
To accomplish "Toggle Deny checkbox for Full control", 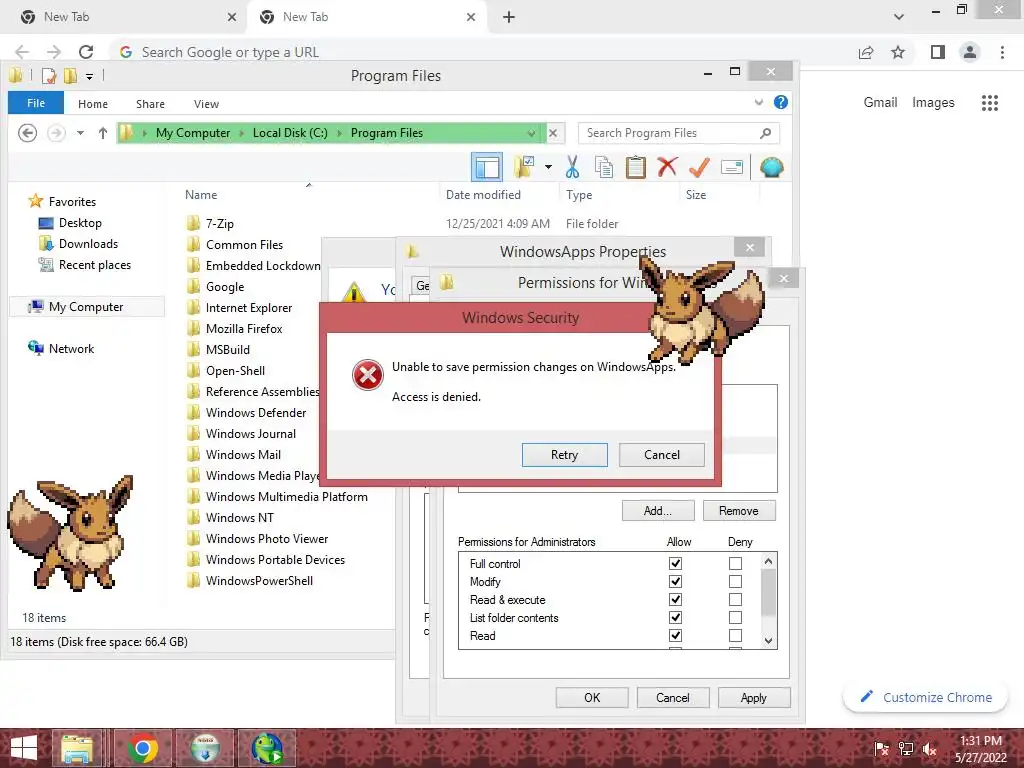I will (735, 563).
